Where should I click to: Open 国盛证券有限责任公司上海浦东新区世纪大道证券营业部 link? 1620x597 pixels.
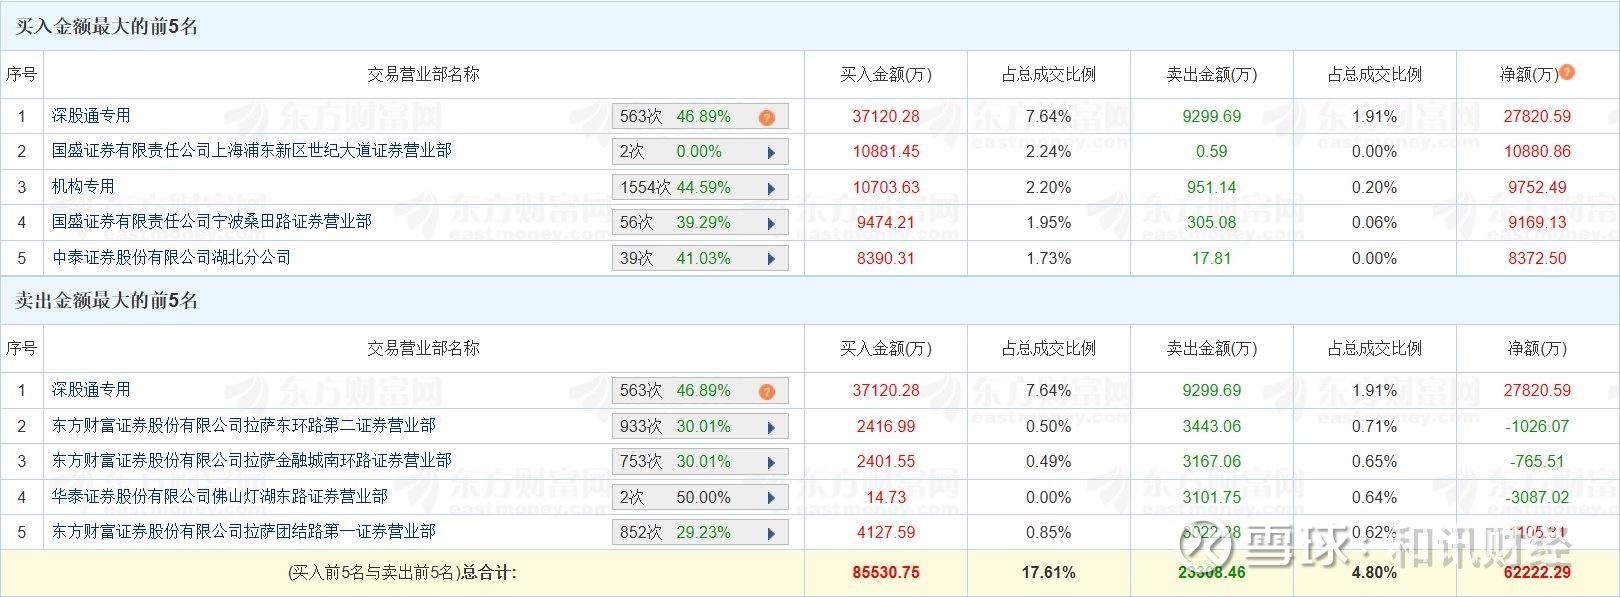coord(252,151)
